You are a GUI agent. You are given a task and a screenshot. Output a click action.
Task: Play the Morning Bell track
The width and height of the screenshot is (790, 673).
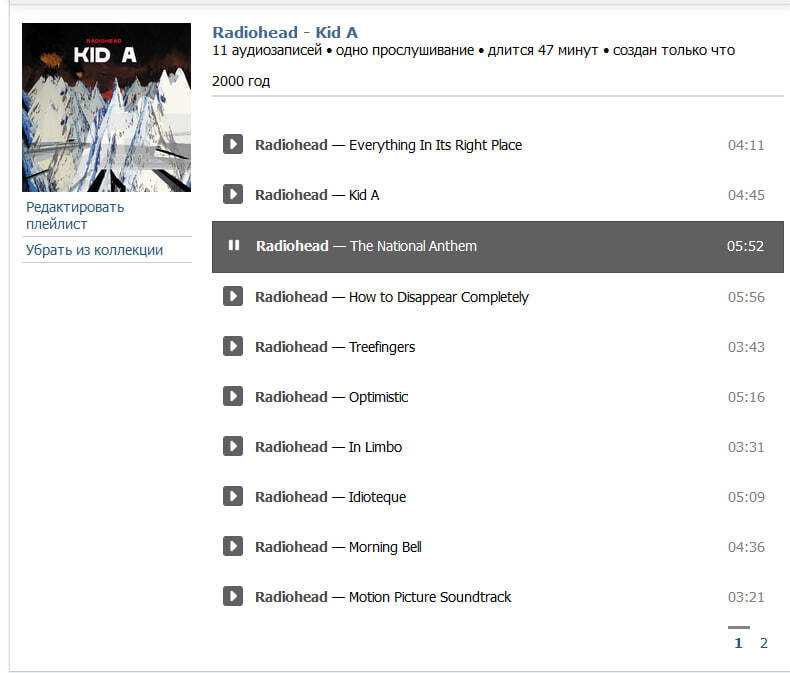233,546
